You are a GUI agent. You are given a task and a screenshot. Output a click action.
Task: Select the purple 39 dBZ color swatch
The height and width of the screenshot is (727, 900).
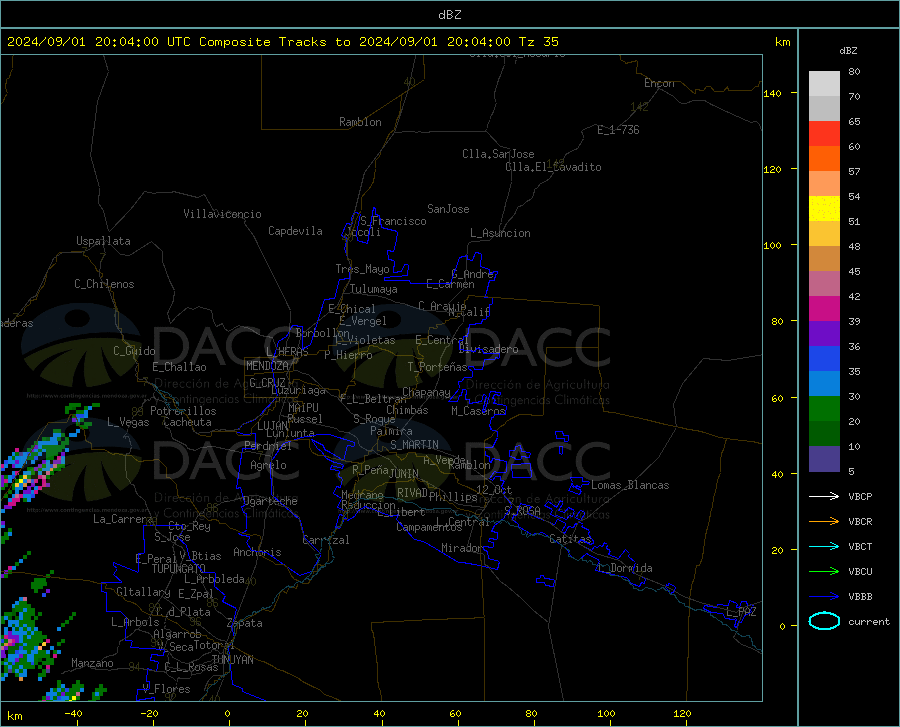(824, 333)
